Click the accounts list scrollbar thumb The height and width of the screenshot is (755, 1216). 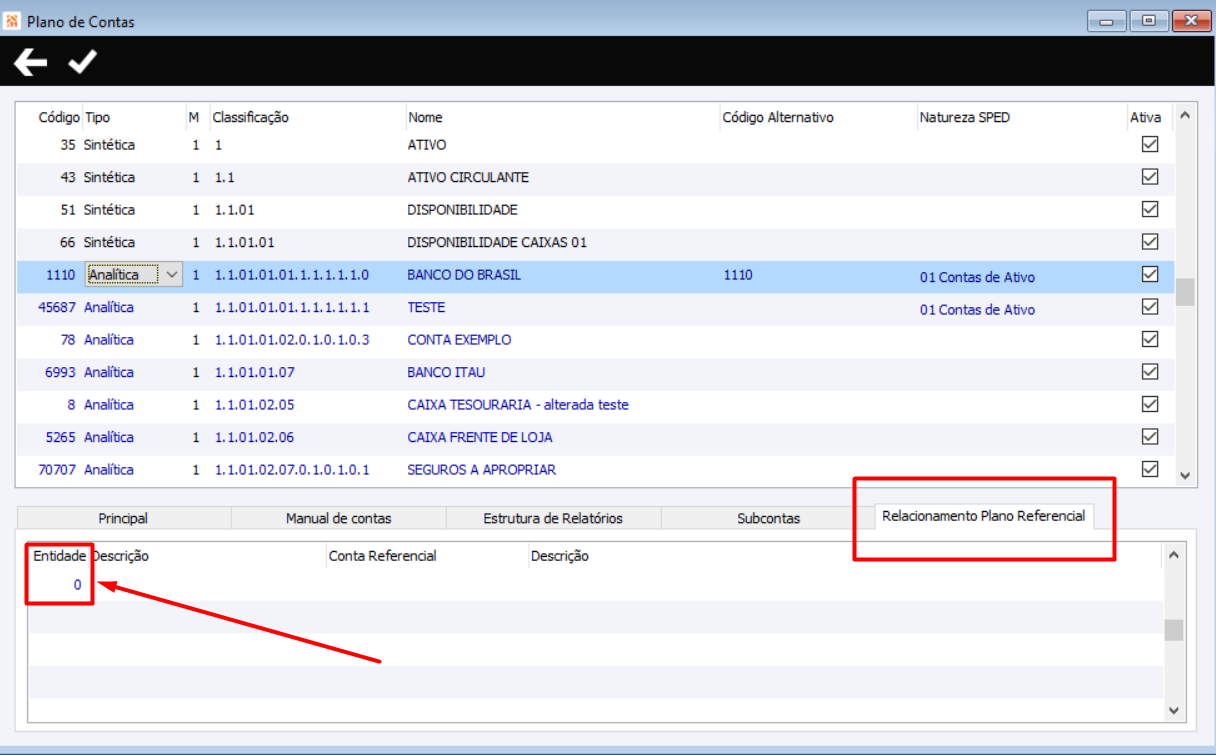[x=1185, y=291]
